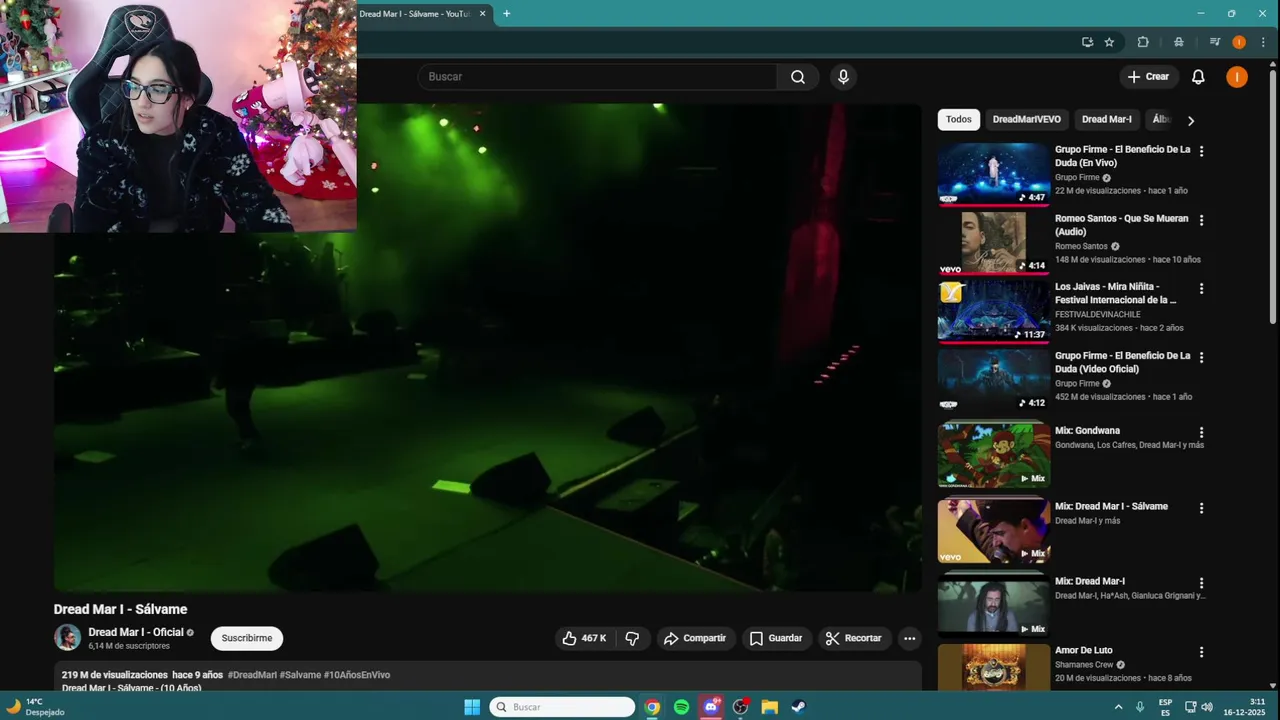This screenshot has height=720, width=1280.
Task: Select the Todos filter chip
Action: point(959,119)
